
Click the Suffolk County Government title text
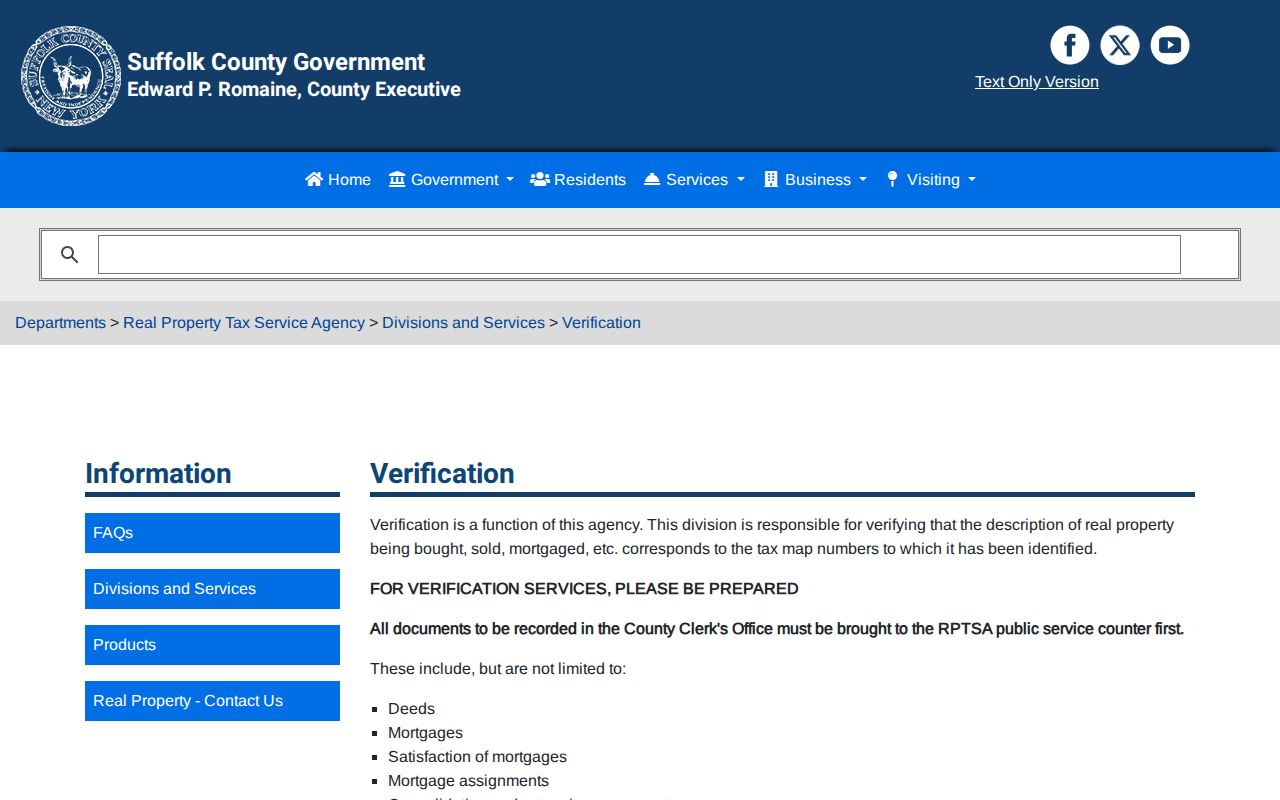click(276, 62)
